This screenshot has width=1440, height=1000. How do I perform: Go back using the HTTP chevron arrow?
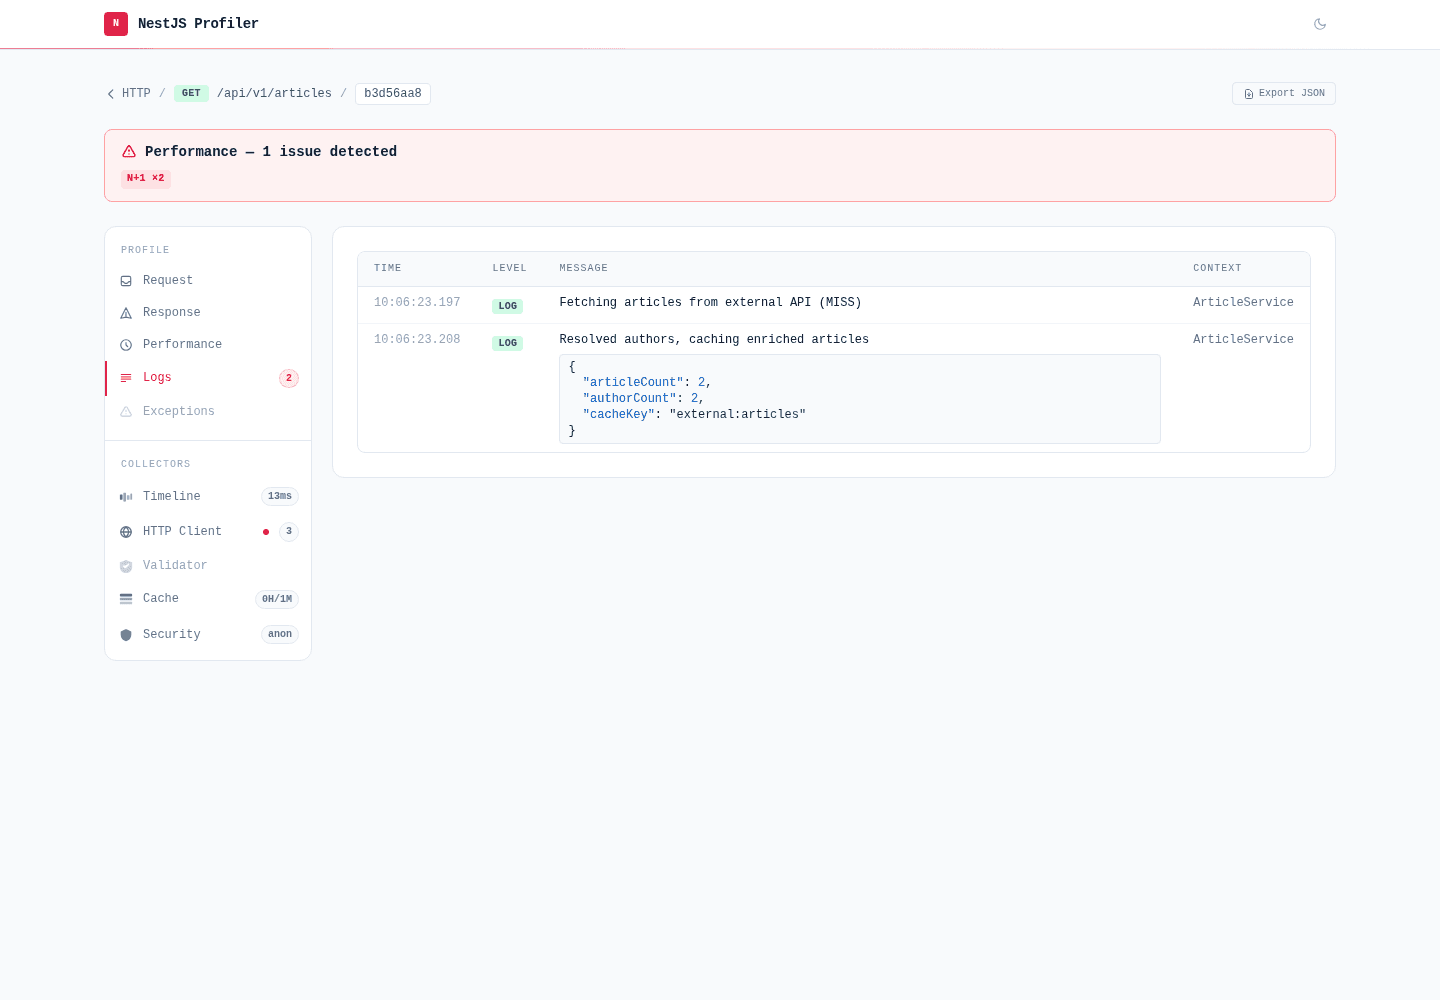pyautogui.click(x=111, y=94)
